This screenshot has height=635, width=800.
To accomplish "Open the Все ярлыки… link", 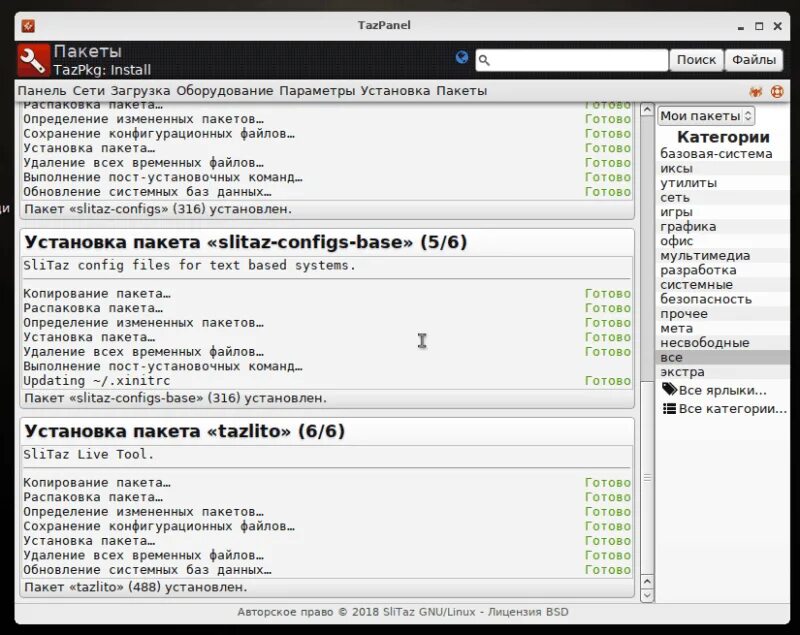I will coord(722,390).
